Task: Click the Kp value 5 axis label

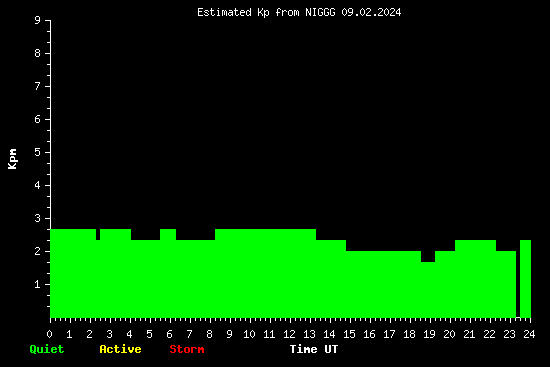Action: (38, 152)
